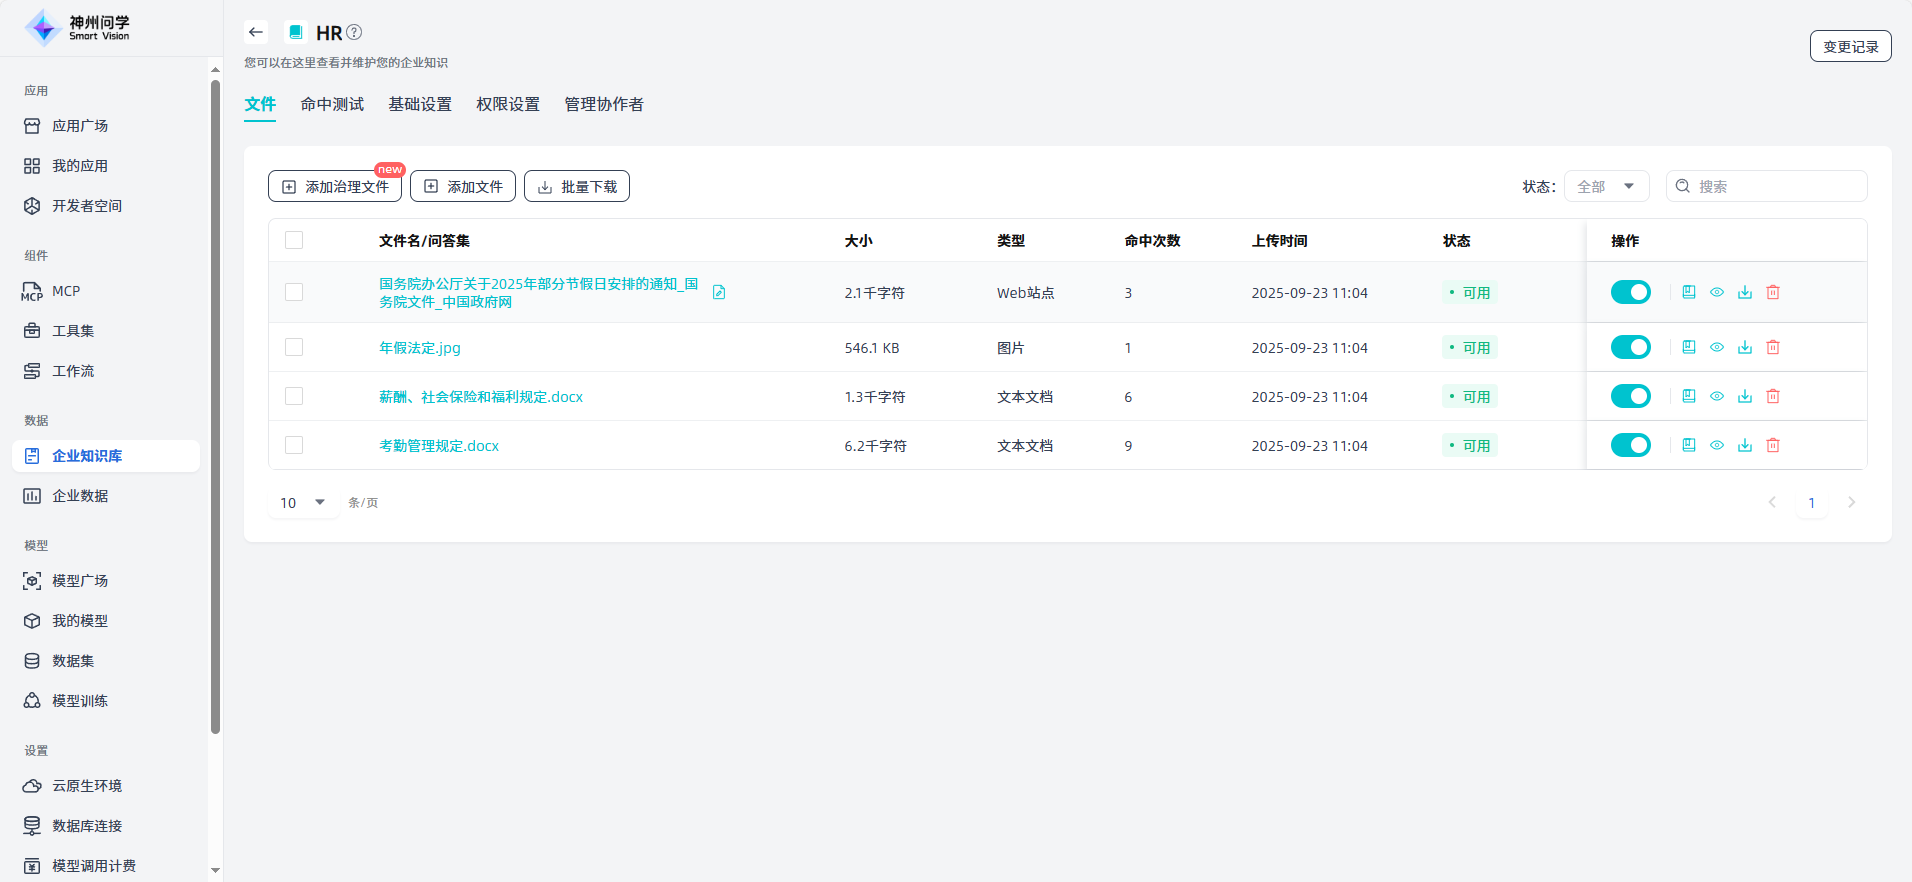Screen dimensions: 1912x882
Task: Click the 添加治理文件 button
Action: point(335,186)
